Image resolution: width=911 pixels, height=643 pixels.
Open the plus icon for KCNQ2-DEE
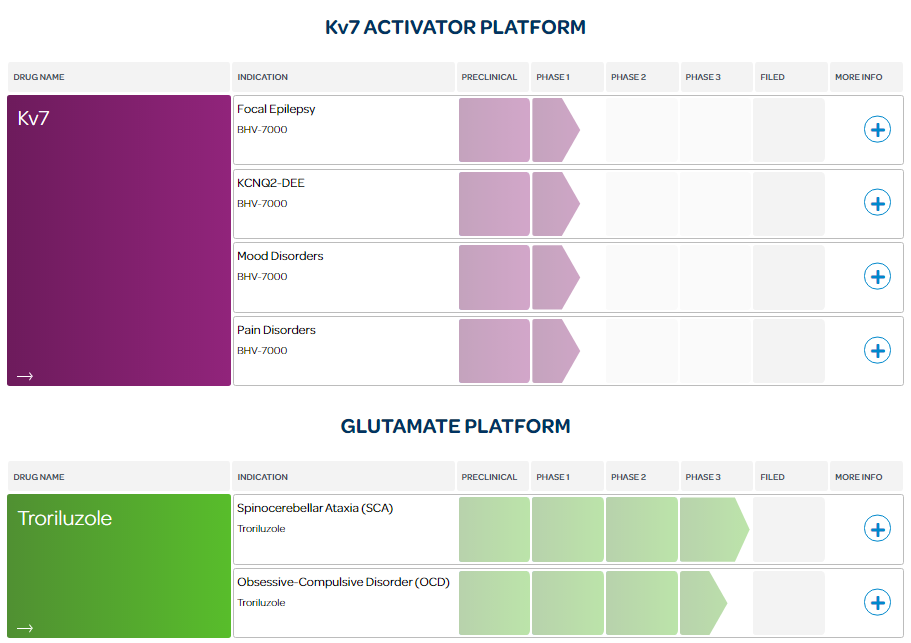[877, 203]
